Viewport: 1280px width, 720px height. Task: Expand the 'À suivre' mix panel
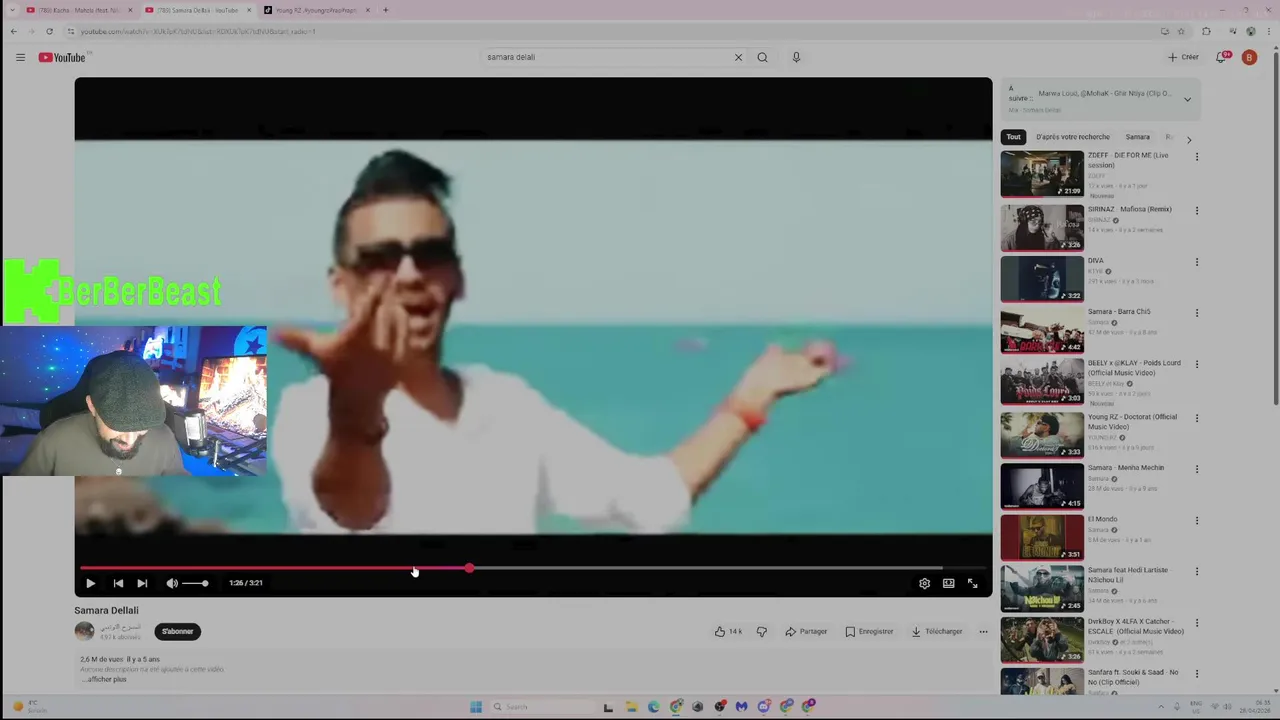point(1187,99)
